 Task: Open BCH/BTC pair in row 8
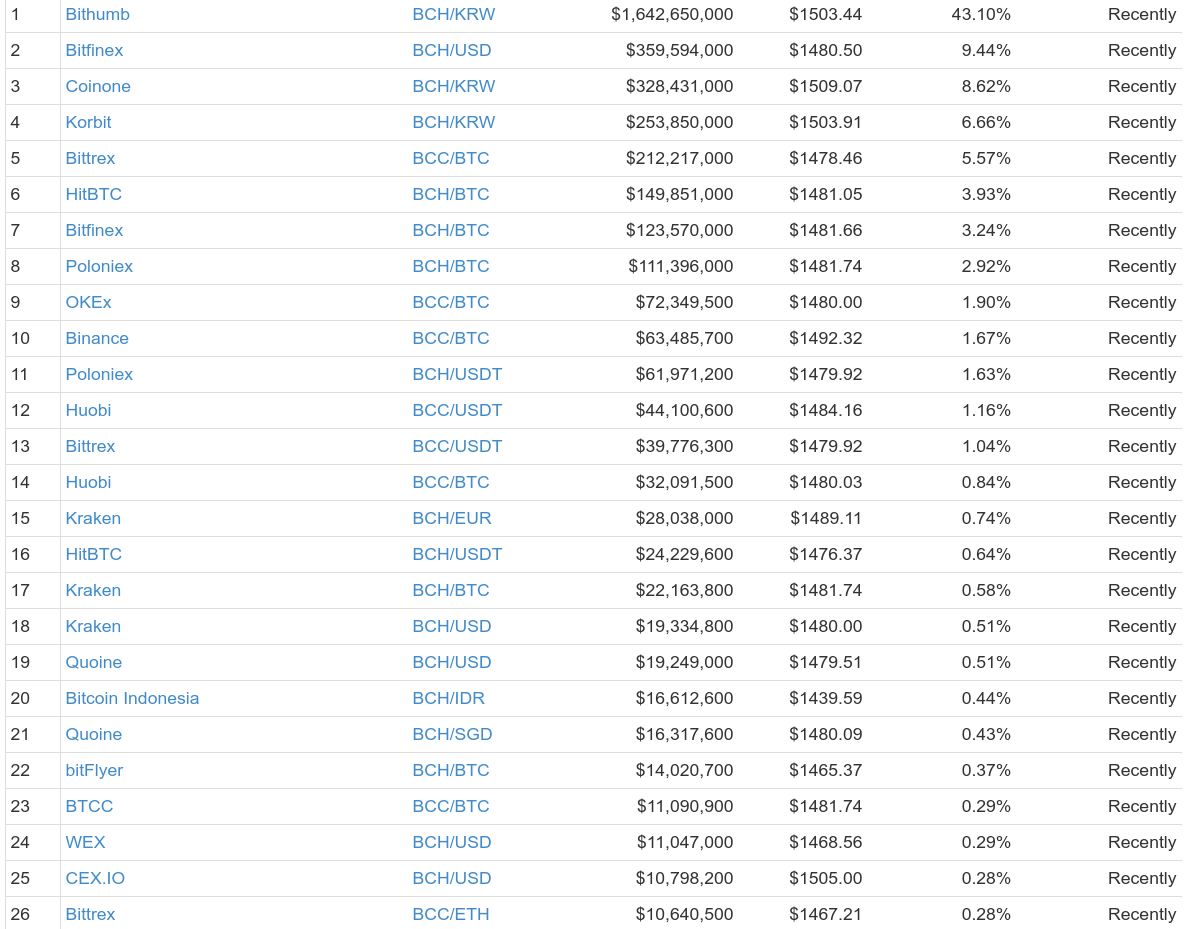tap(450, 266)
